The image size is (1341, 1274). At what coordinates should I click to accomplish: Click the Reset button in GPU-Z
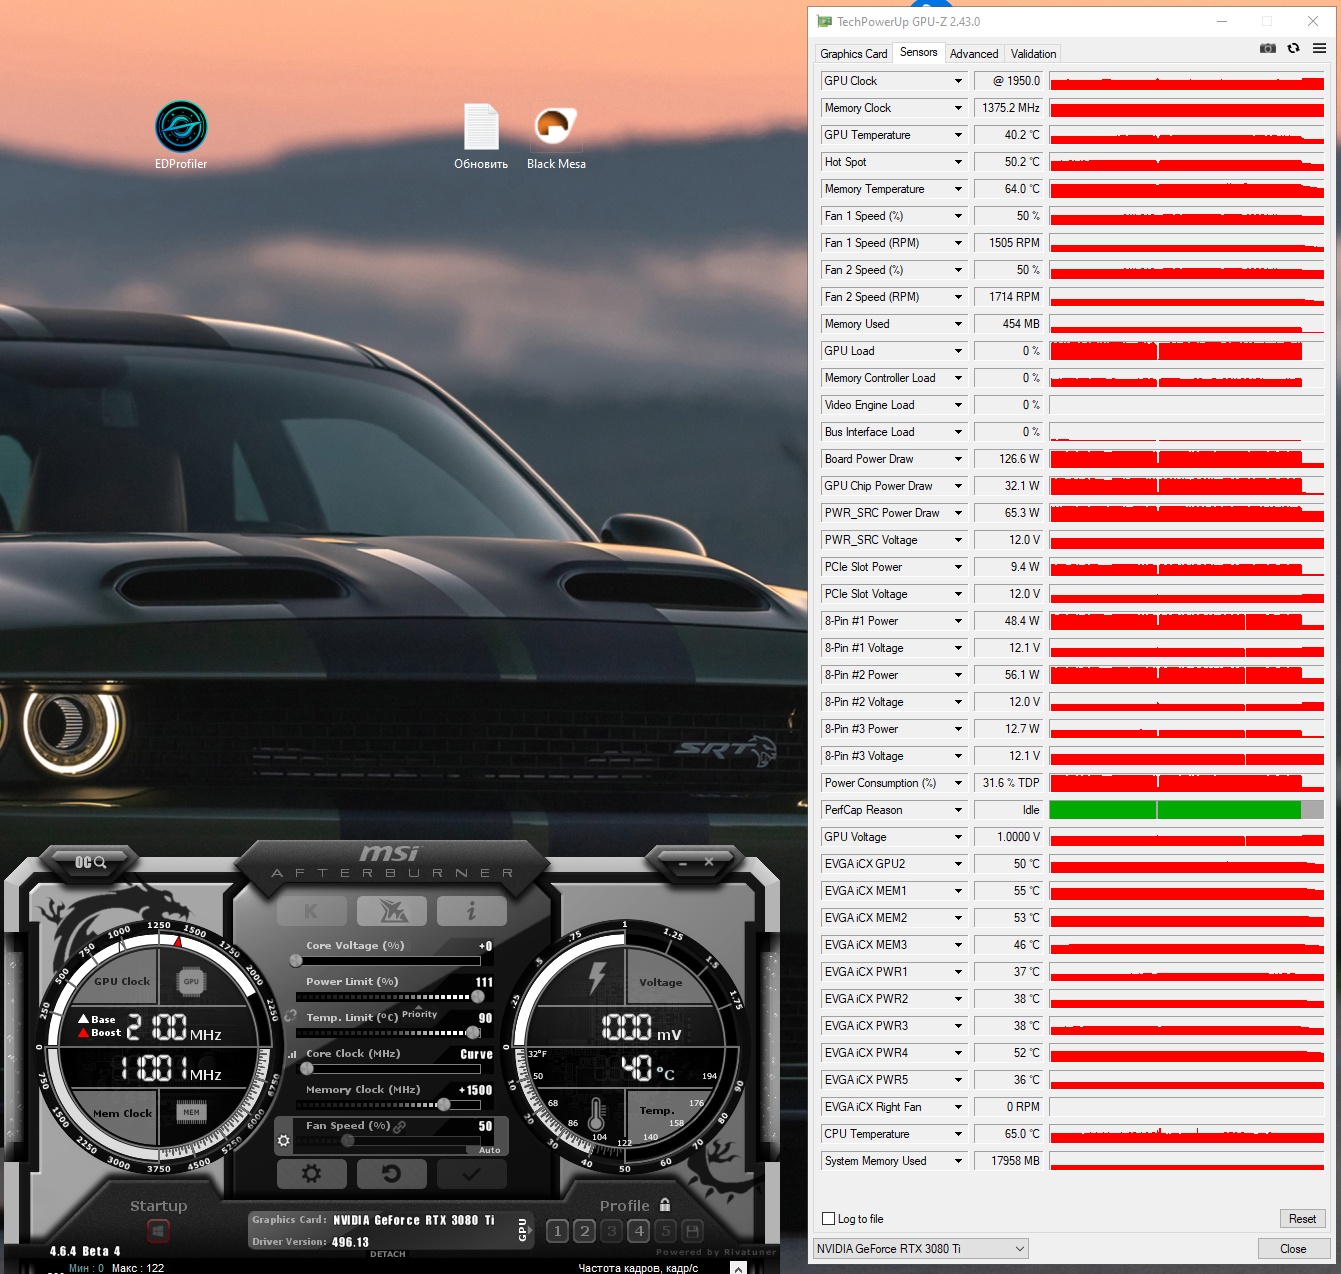[1302, 1219]
